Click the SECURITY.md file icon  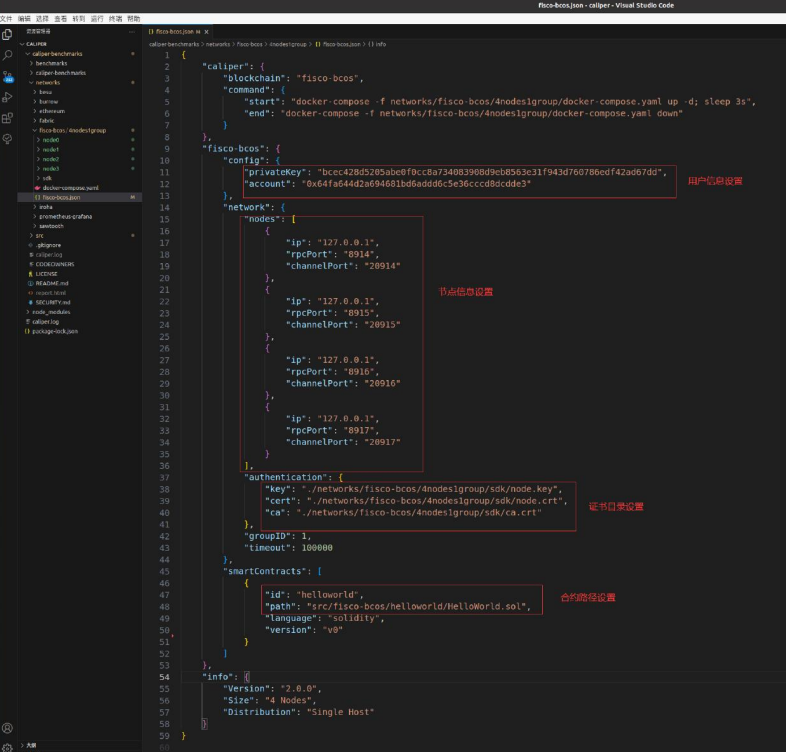[x=31, y=302]
